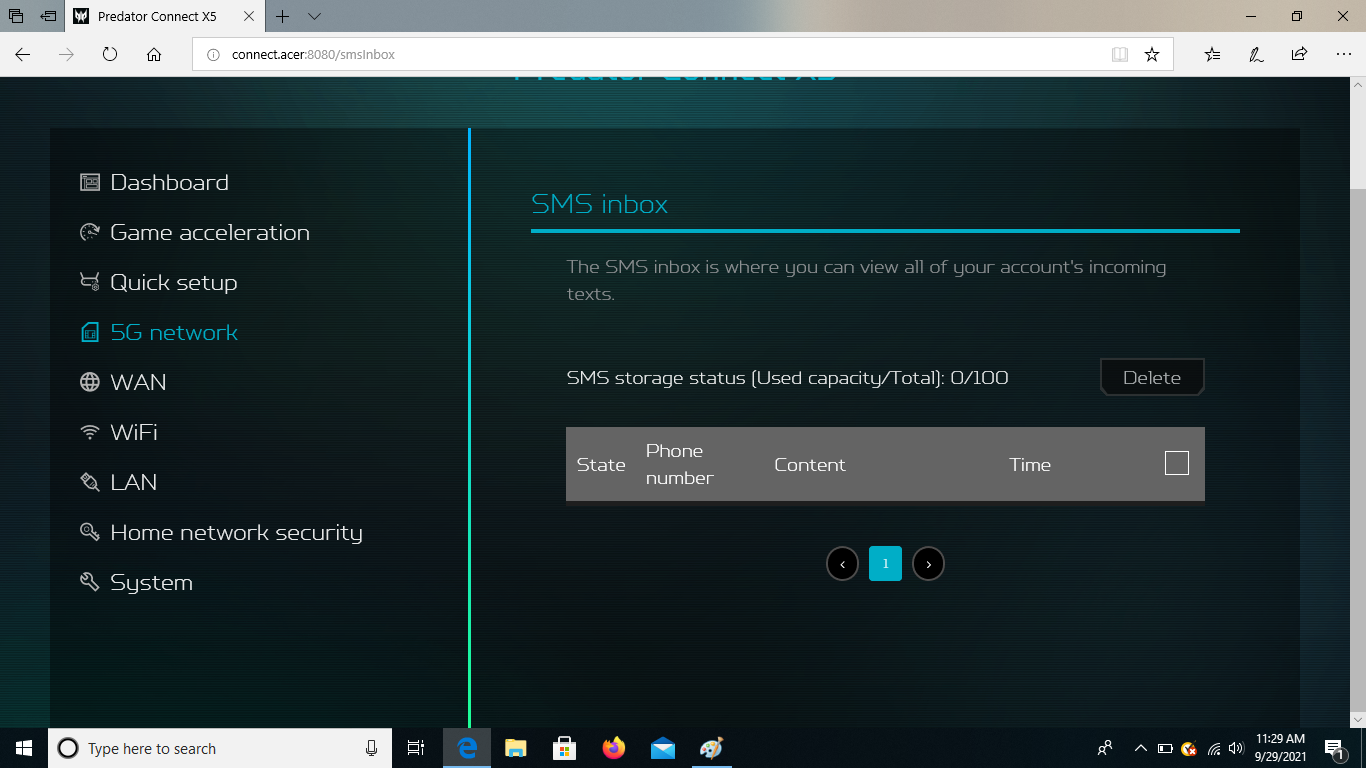Open browser Settings and more menu
The width and height of the screenshot is (1366, 768).
(x=1342, y=55)
